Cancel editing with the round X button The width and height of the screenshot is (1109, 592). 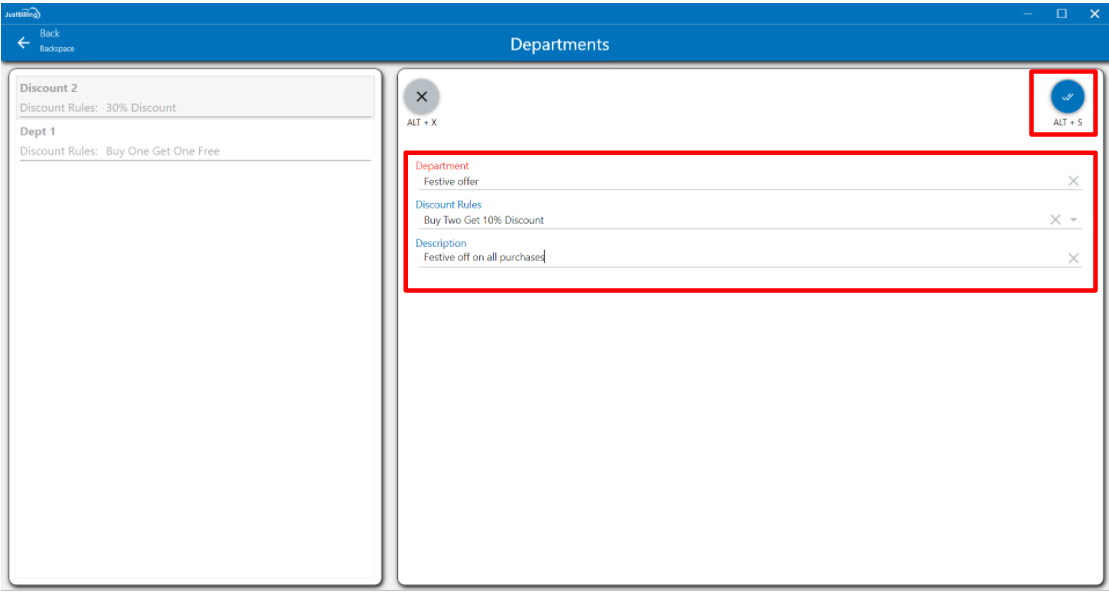pyautogui.click(x=421, y=97)
